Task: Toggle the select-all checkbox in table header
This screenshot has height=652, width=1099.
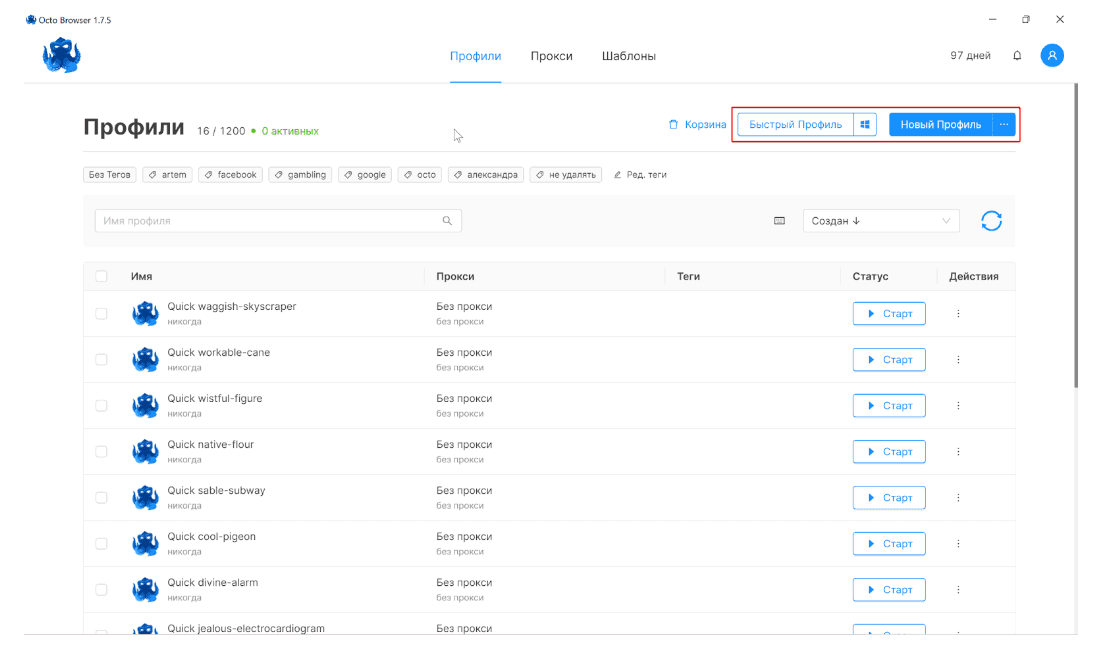Action: [101, 276]
